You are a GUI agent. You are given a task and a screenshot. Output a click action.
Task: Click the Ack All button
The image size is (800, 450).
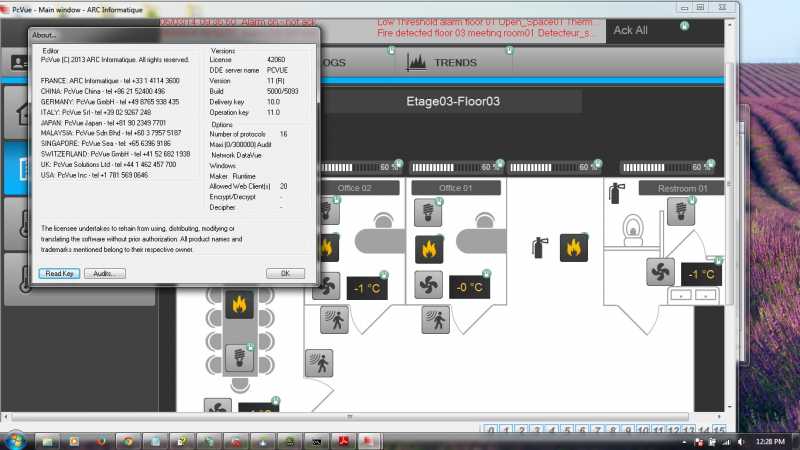tap(631, 30)
